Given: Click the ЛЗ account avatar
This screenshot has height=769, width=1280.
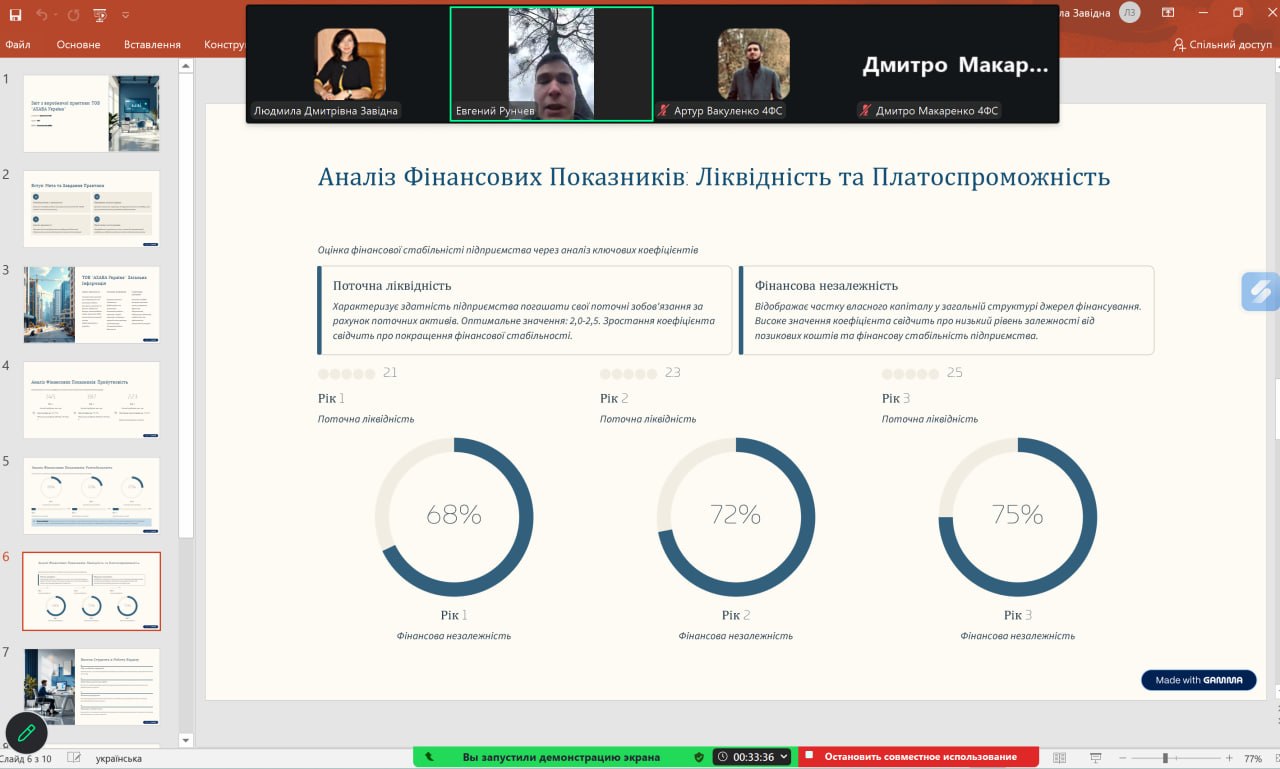Looking at the screenshot, I should [x=1129, y=13].
